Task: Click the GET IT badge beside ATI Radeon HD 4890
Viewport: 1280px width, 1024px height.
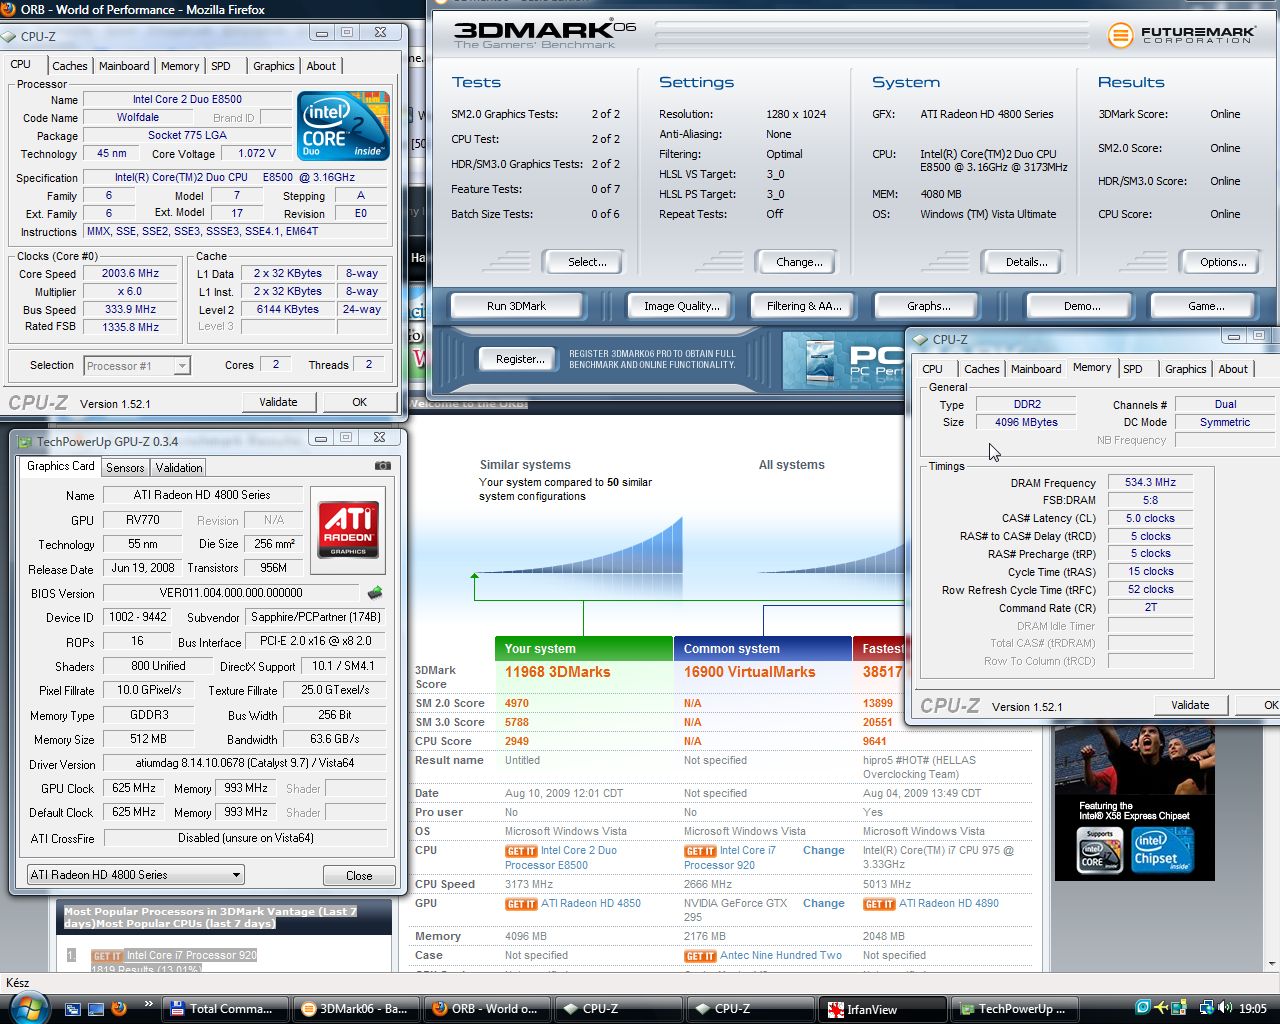Action: [879, 904]
